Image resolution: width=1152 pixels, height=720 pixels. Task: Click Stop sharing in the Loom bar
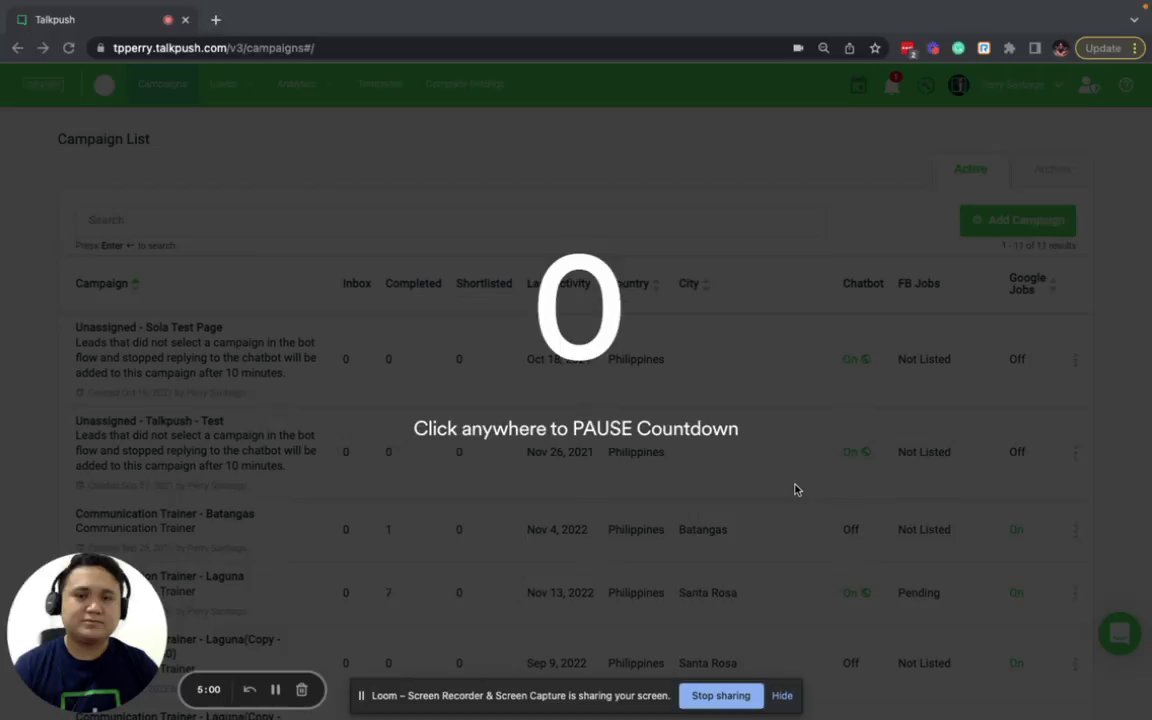[721, 696]
